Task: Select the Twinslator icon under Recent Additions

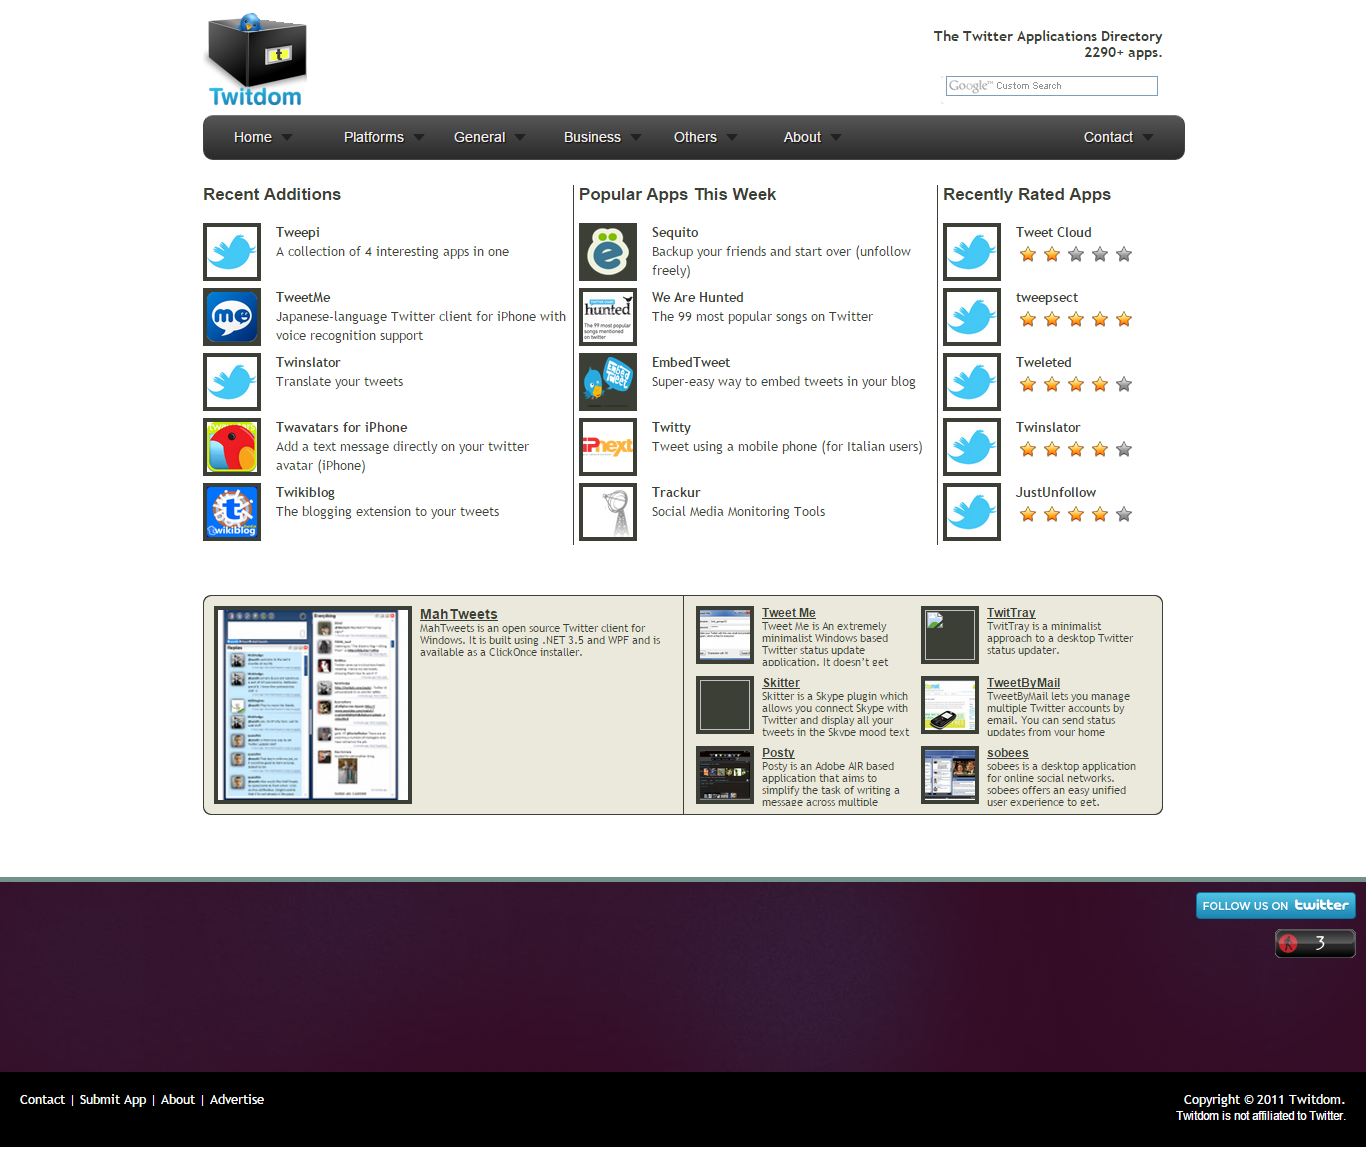Action: coord(232,382)
